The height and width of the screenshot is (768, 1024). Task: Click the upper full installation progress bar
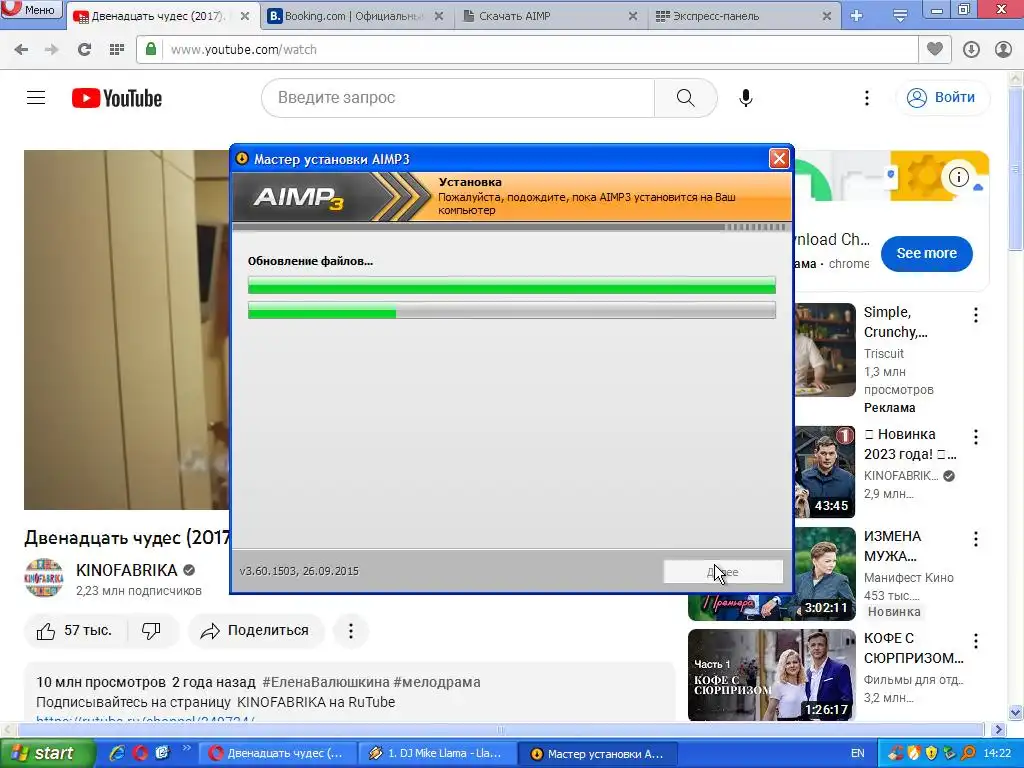pos(511,285)
